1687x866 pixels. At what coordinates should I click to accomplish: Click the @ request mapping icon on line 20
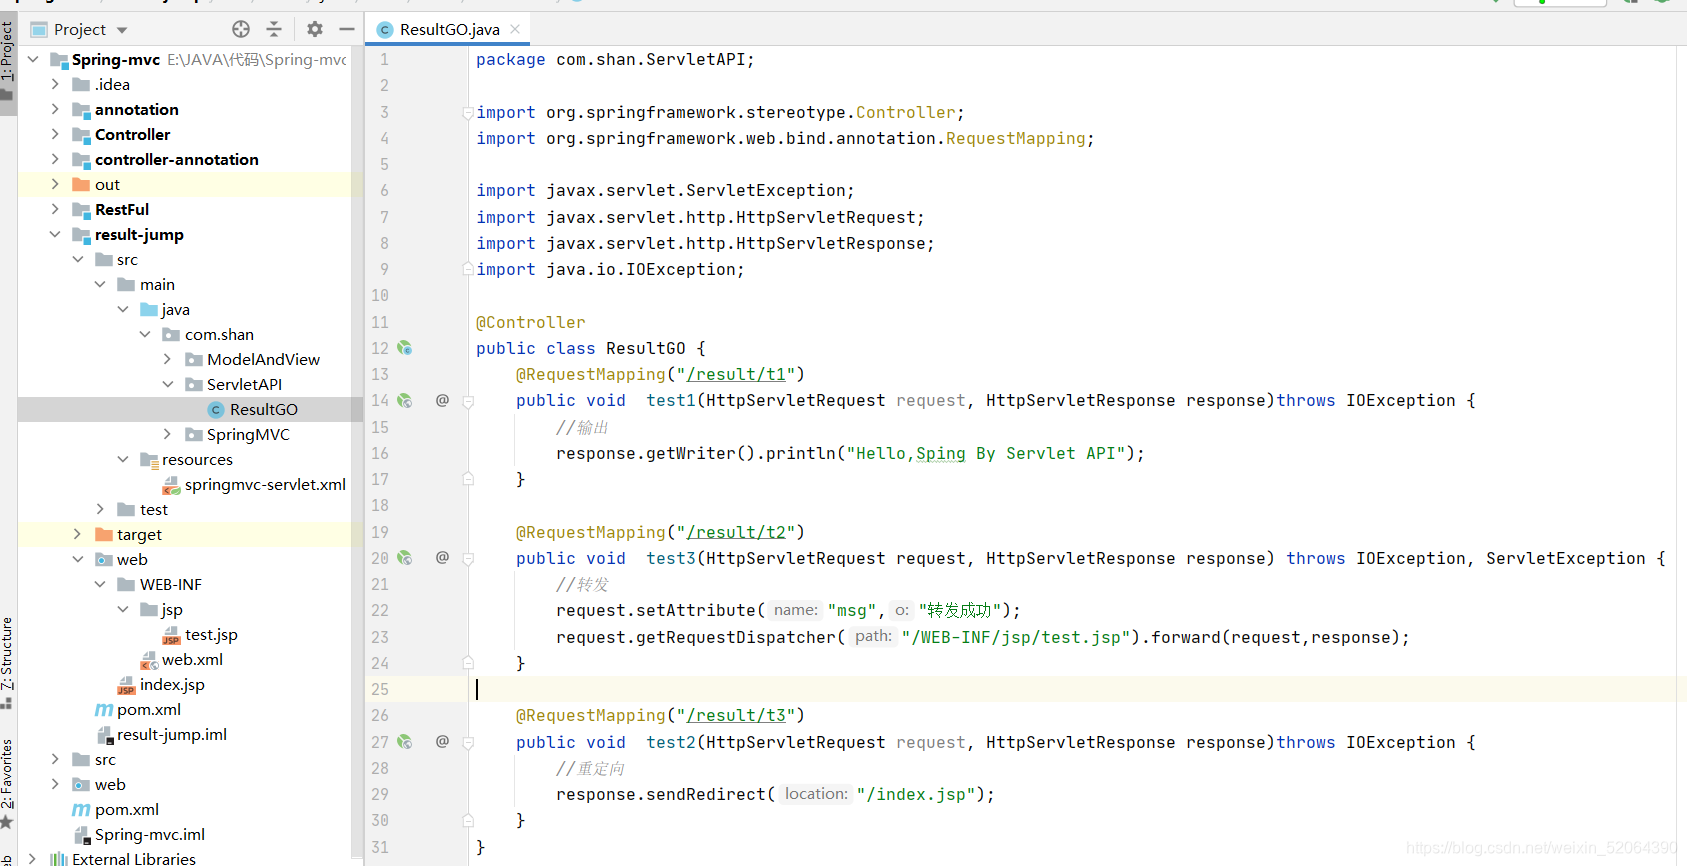pos(442,558)
